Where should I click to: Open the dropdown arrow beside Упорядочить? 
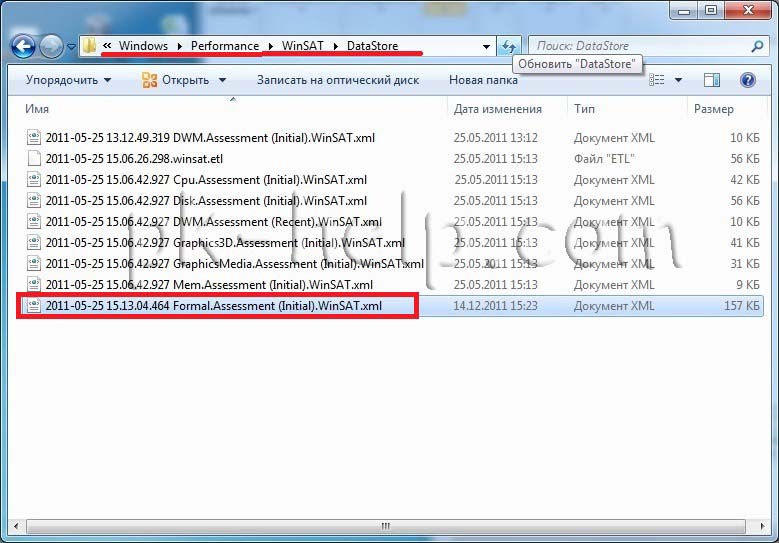107,80
